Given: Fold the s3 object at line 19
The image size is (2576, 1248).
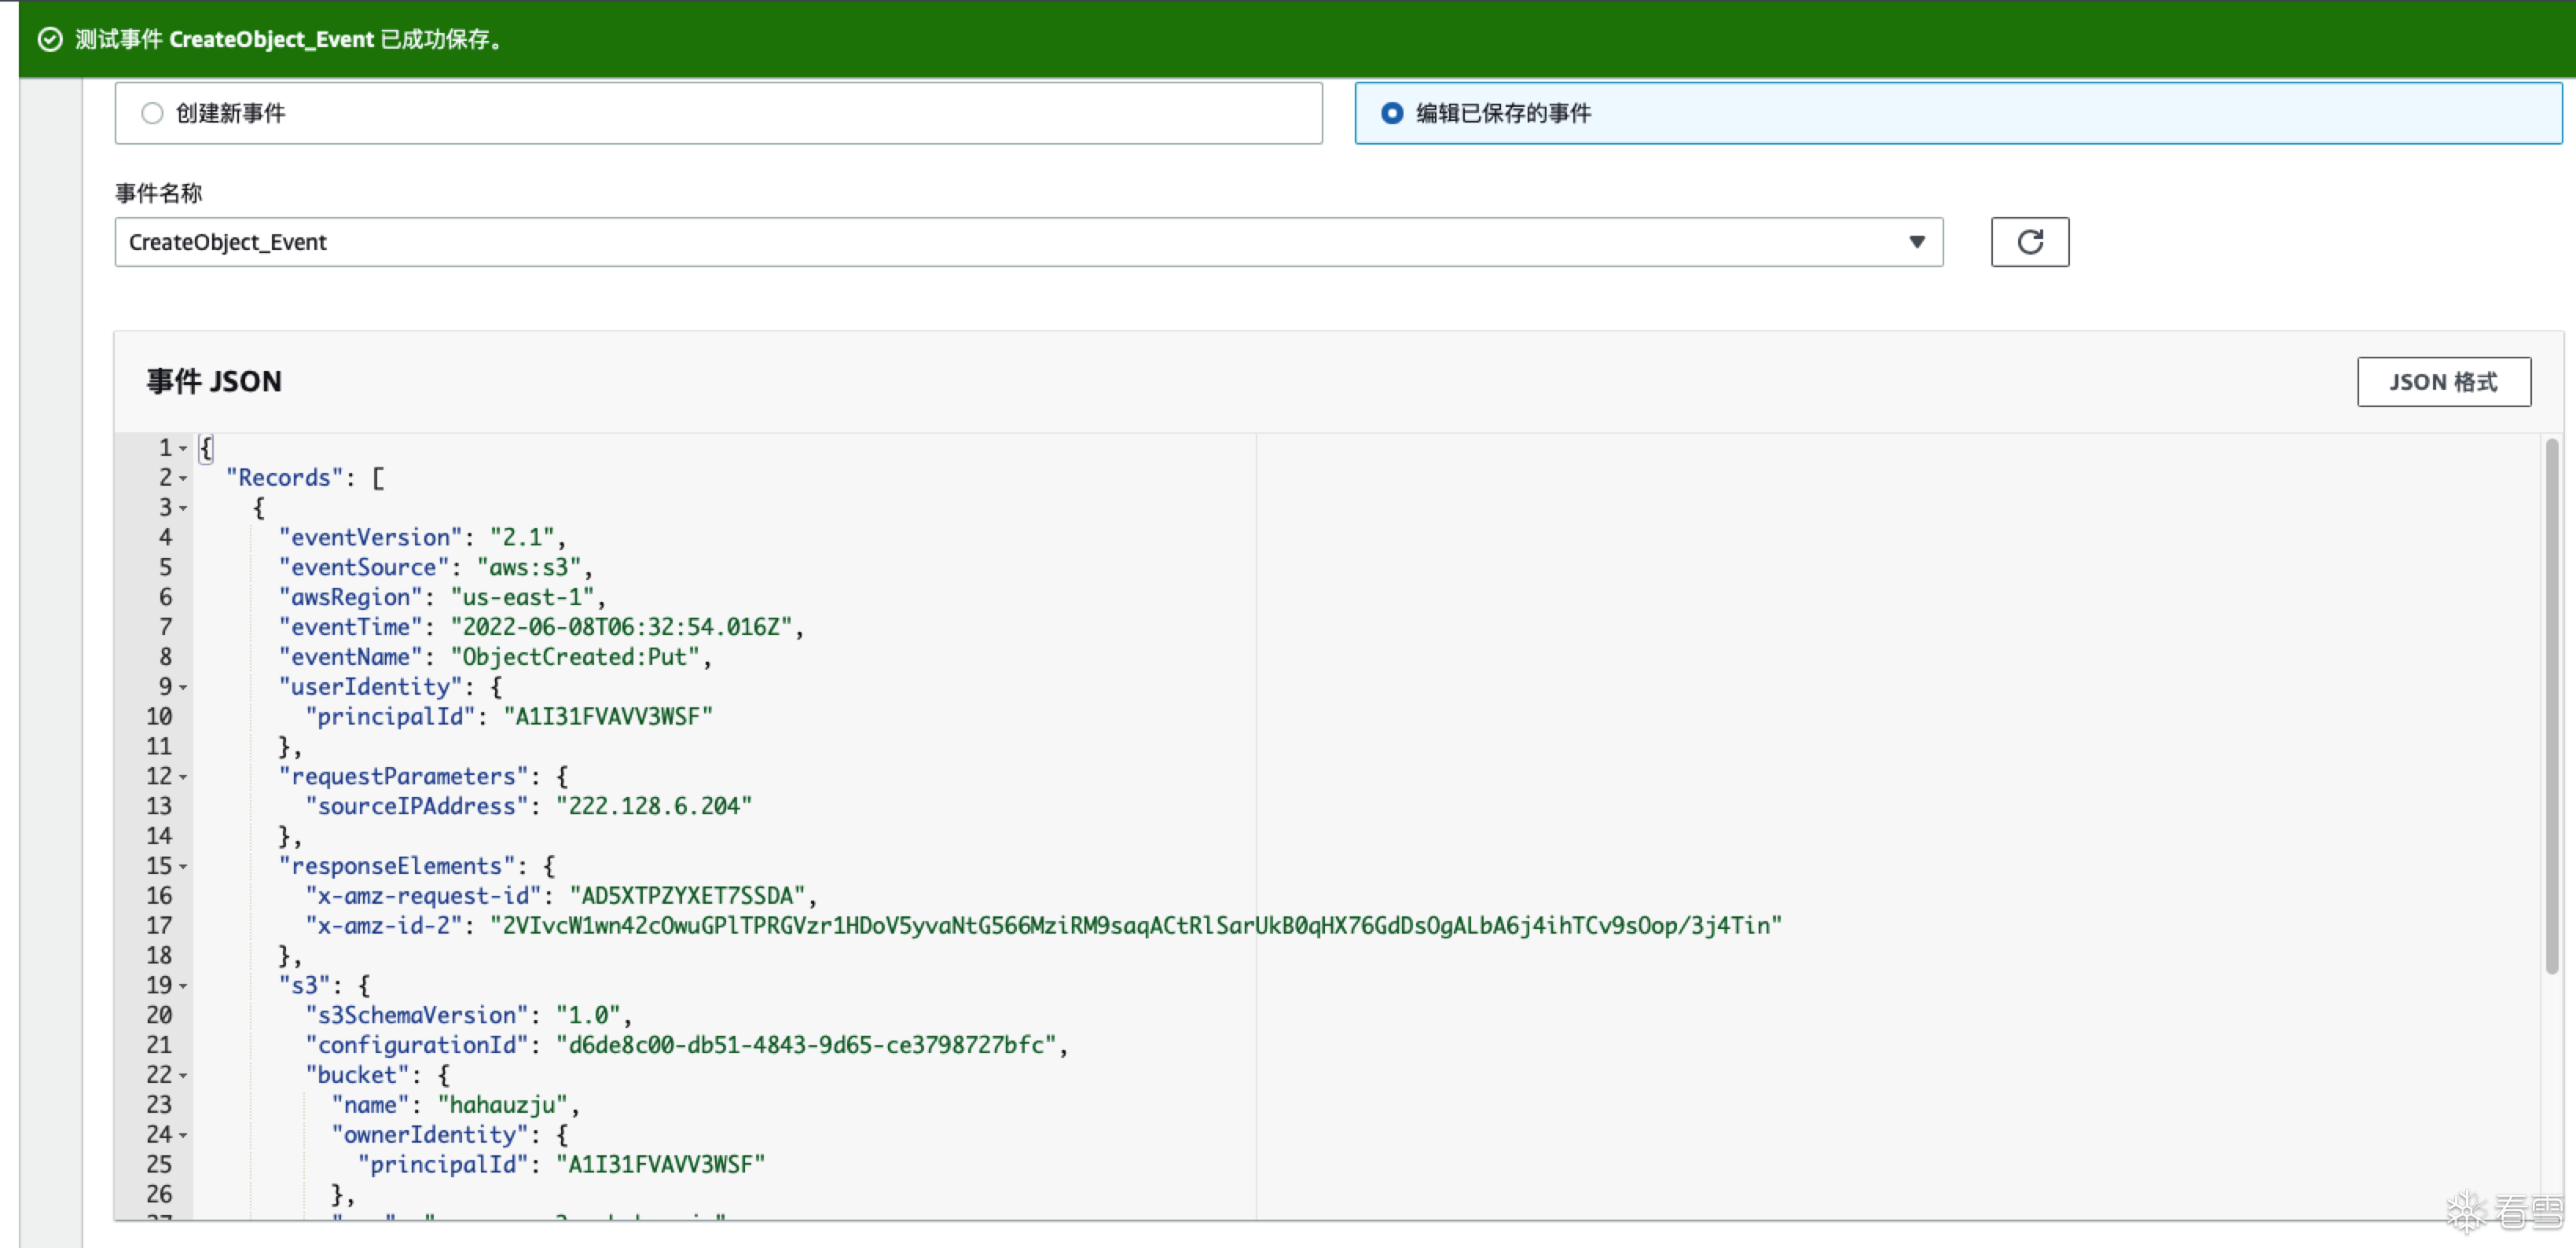Looking at the screenshot, I should pos(183,986).
